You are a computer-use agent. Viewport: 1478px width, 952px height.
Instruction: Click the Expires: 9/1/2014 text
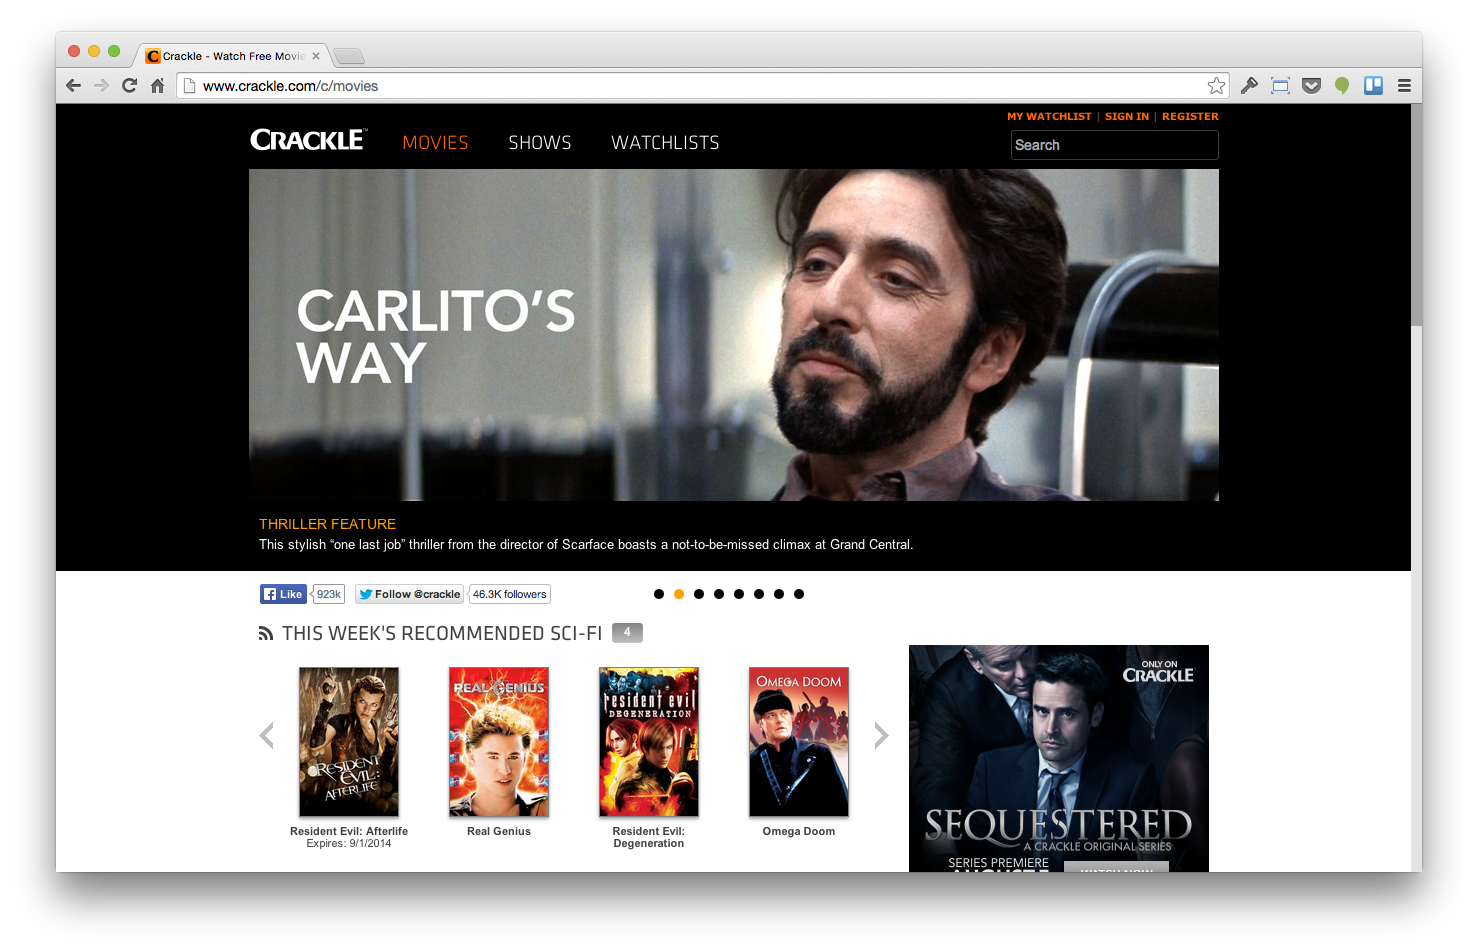tap(349, 844)
